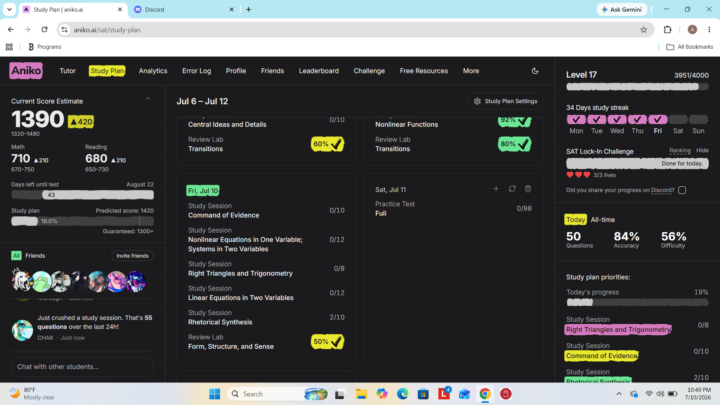Viewport: 720px width, 405px height.
Task: Open the weather widget
Action: tap(32, 394)
